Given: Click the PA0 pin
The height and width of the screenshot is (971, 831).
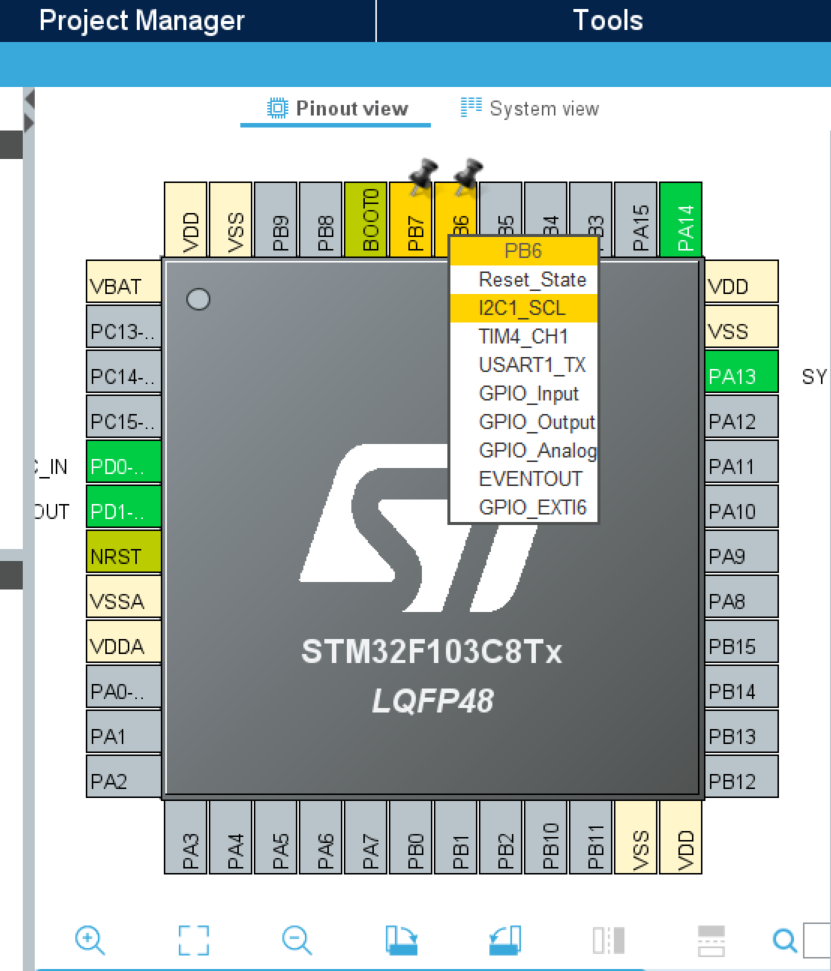Looking at the screenshot, I should pyautogui.click(x=124, y=686).
